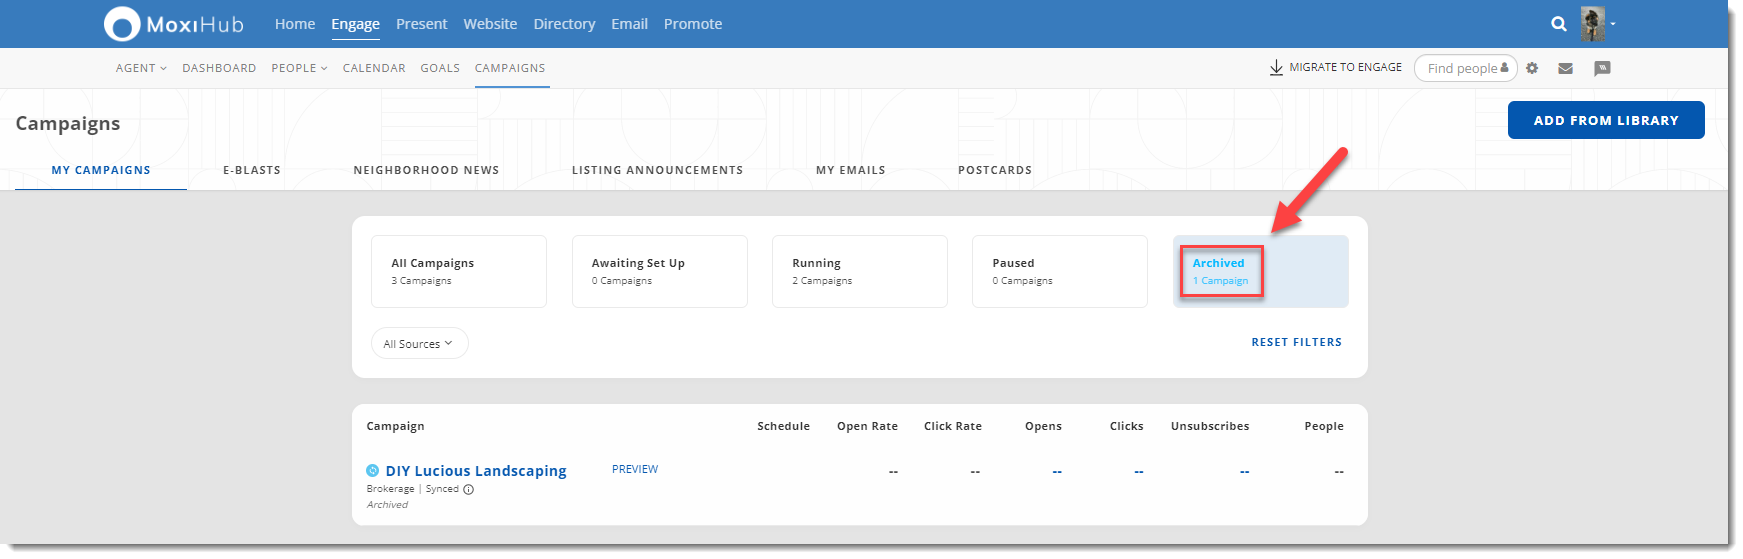Click the Synced info icon
This screenshot has width=1743, height=559.
click(469, 489)
